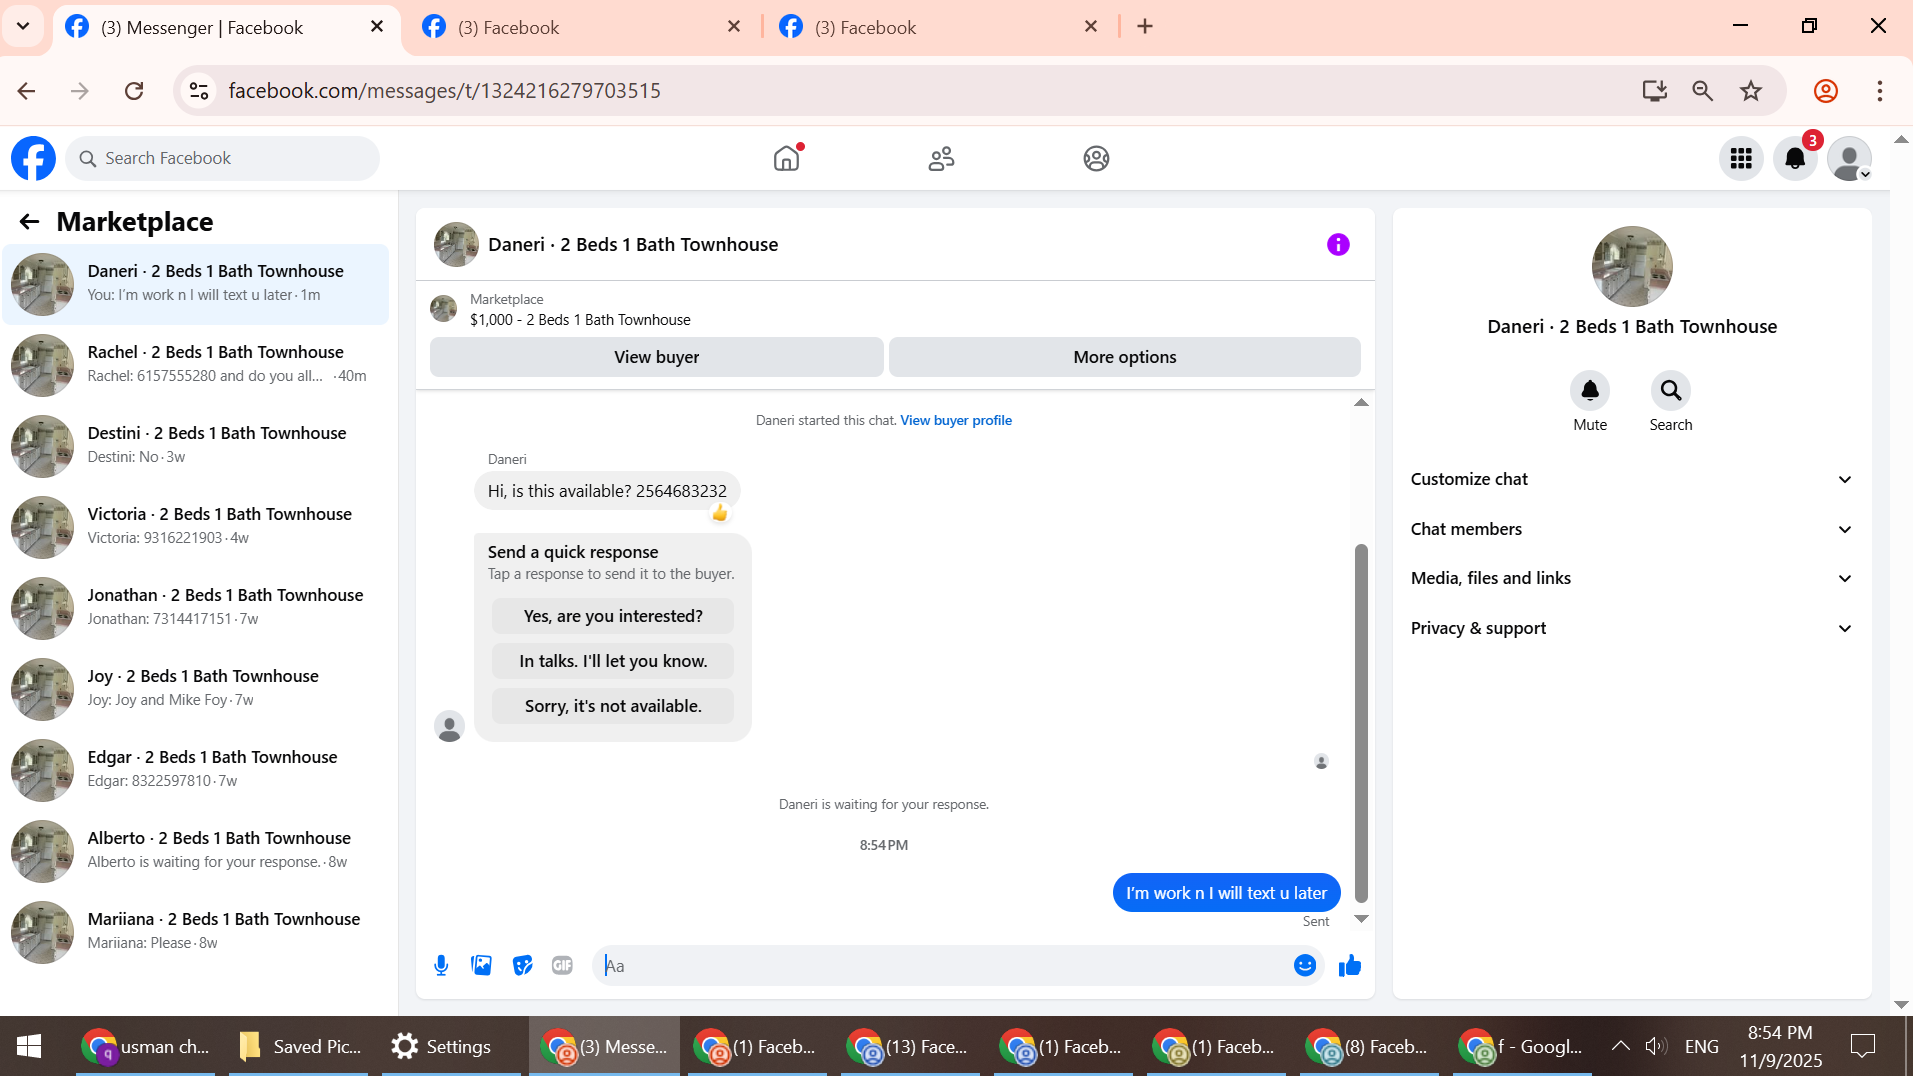Expand Customize chat section

1632,479
